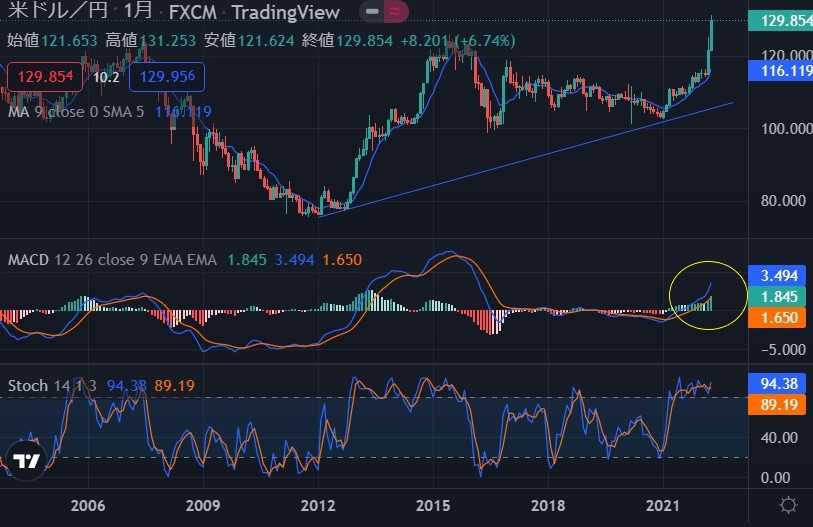Click the TradingView logo badge

tap(26, 460)
